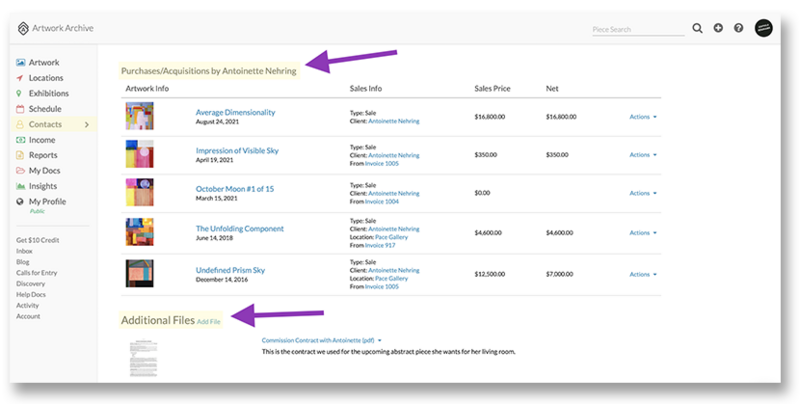Expand the Commission Contract file dropdown arrow
This screenshot has width=800, height=404.
pos(380,340)
